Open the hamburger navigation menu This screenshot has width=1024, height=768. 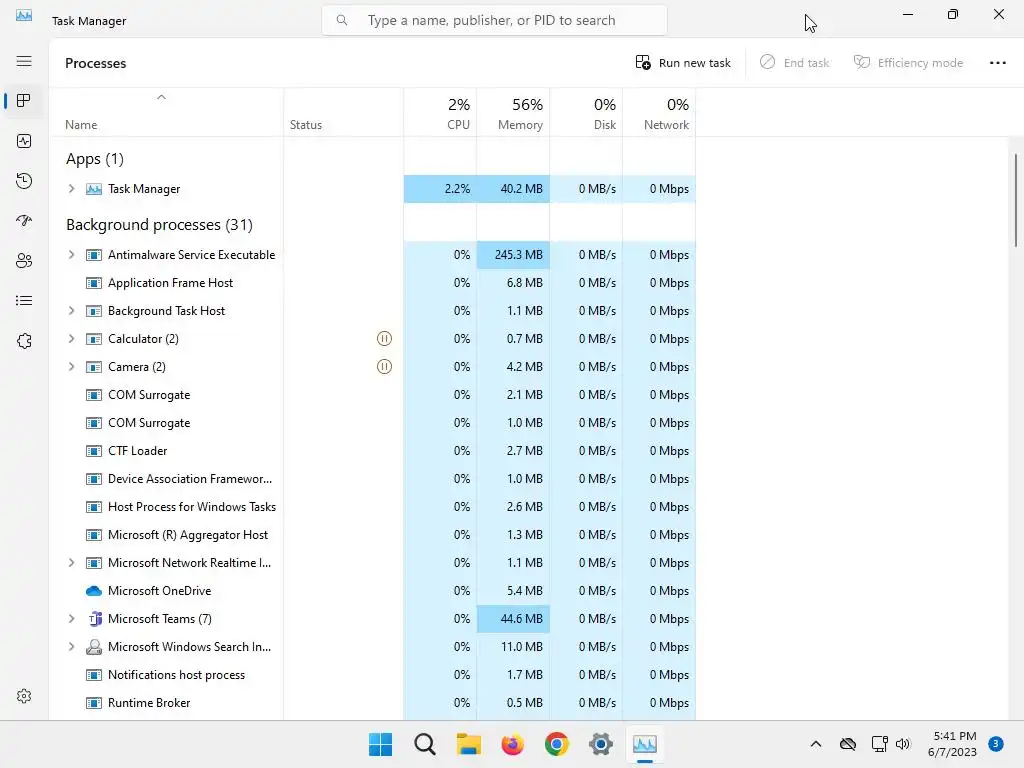coord(24,61)
